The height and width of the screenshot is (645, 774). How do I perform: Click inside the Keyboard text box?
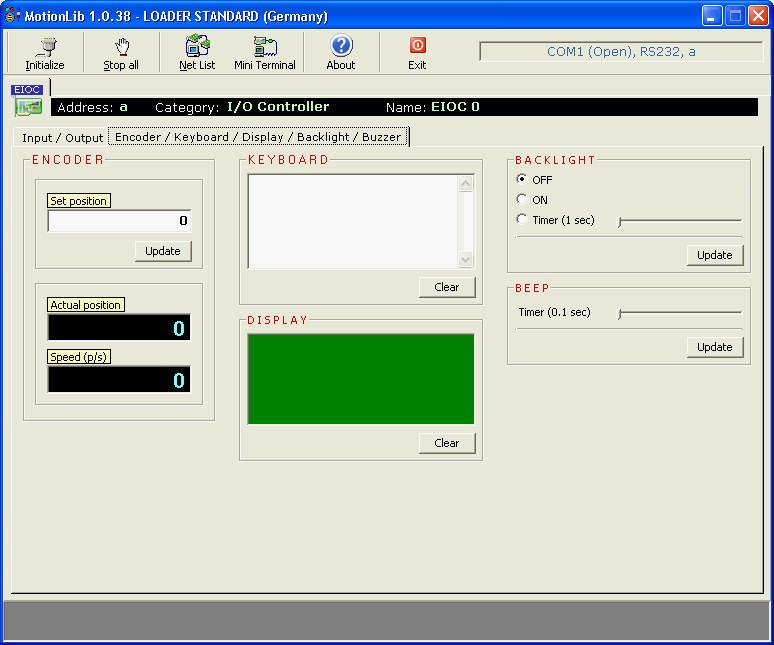pyautogui.click(x=353, y=221)
